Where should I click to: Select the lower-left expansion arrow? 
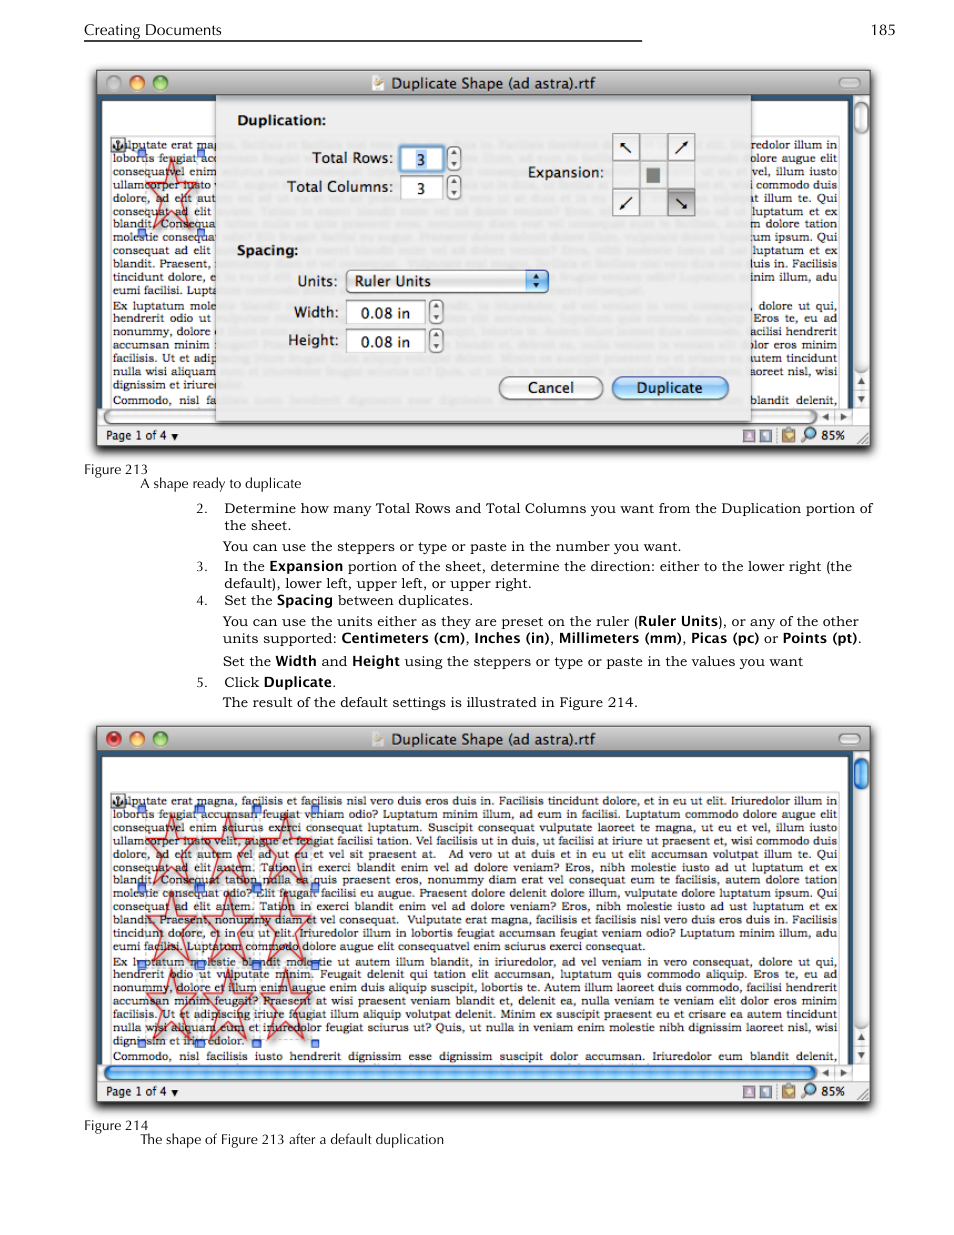pyautogui.click(x=625, y=203)
